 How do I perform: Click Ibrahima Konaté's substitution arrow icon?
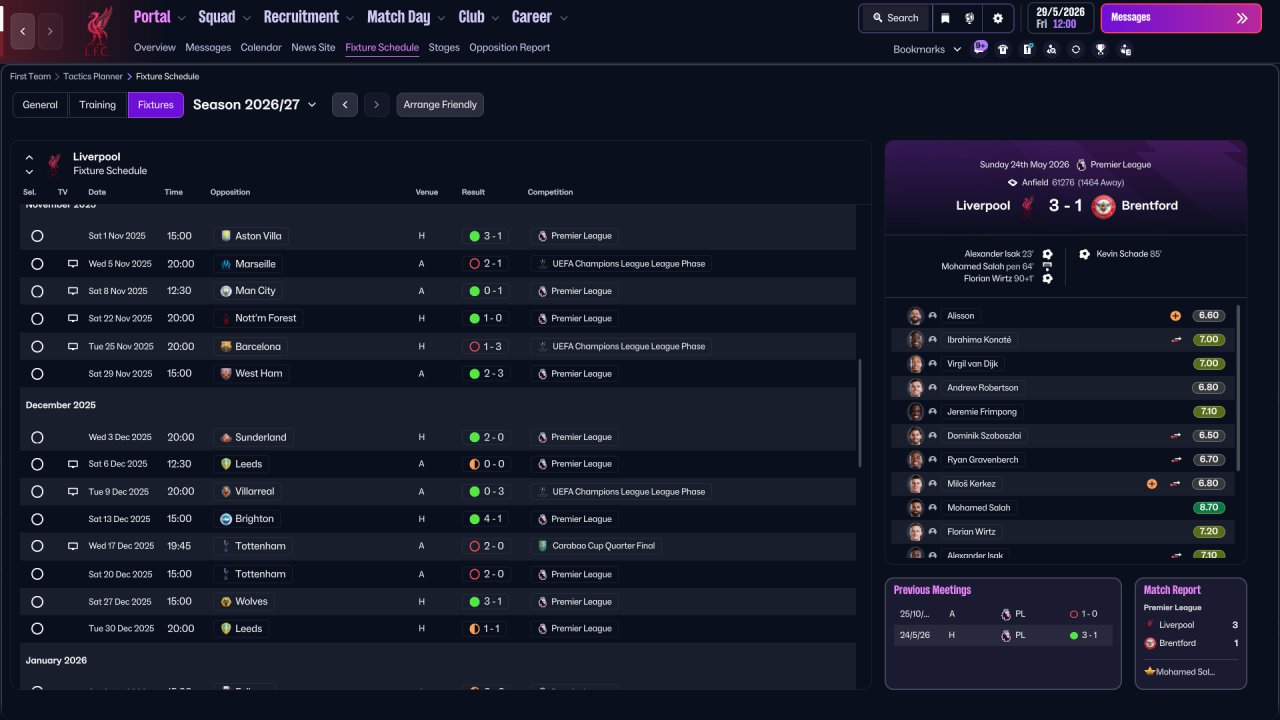1176,340
